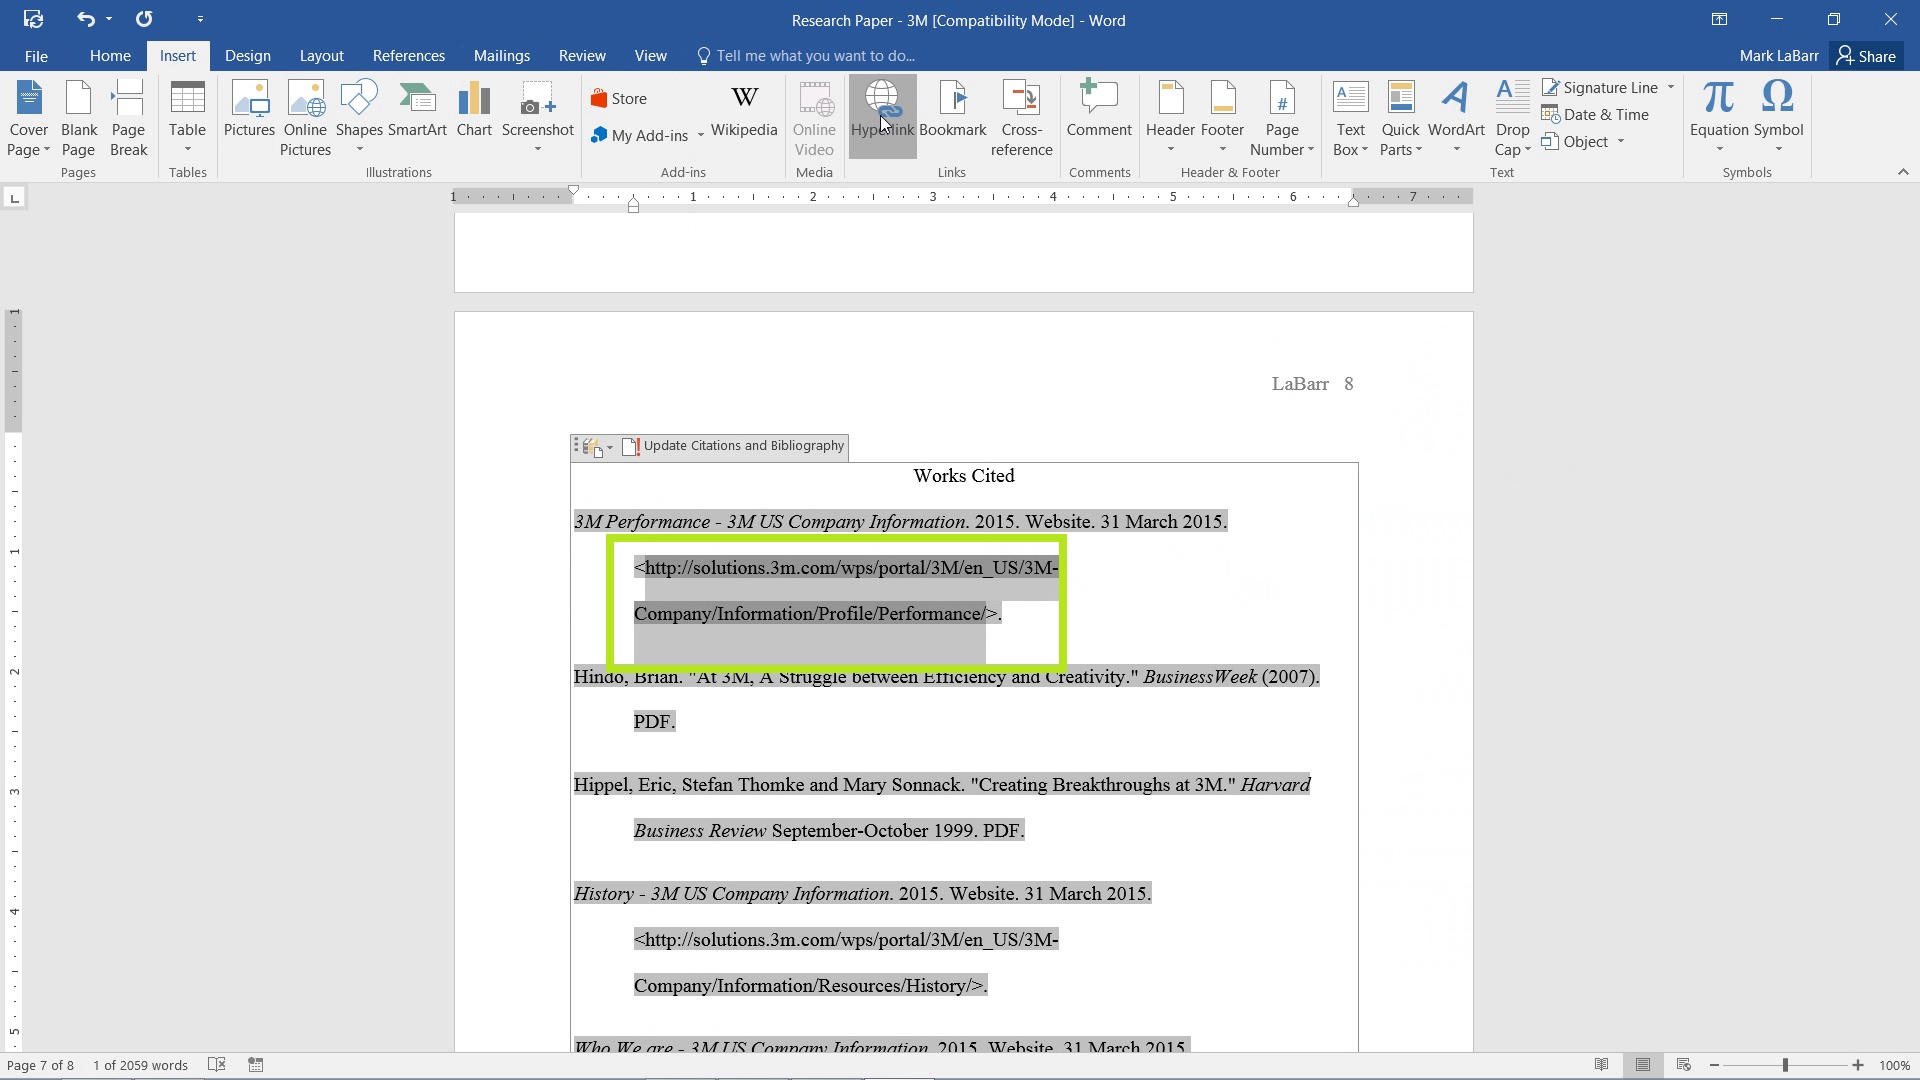Redo or repeat the last action
The image size is (1920, 1080).
click(144, 19)
